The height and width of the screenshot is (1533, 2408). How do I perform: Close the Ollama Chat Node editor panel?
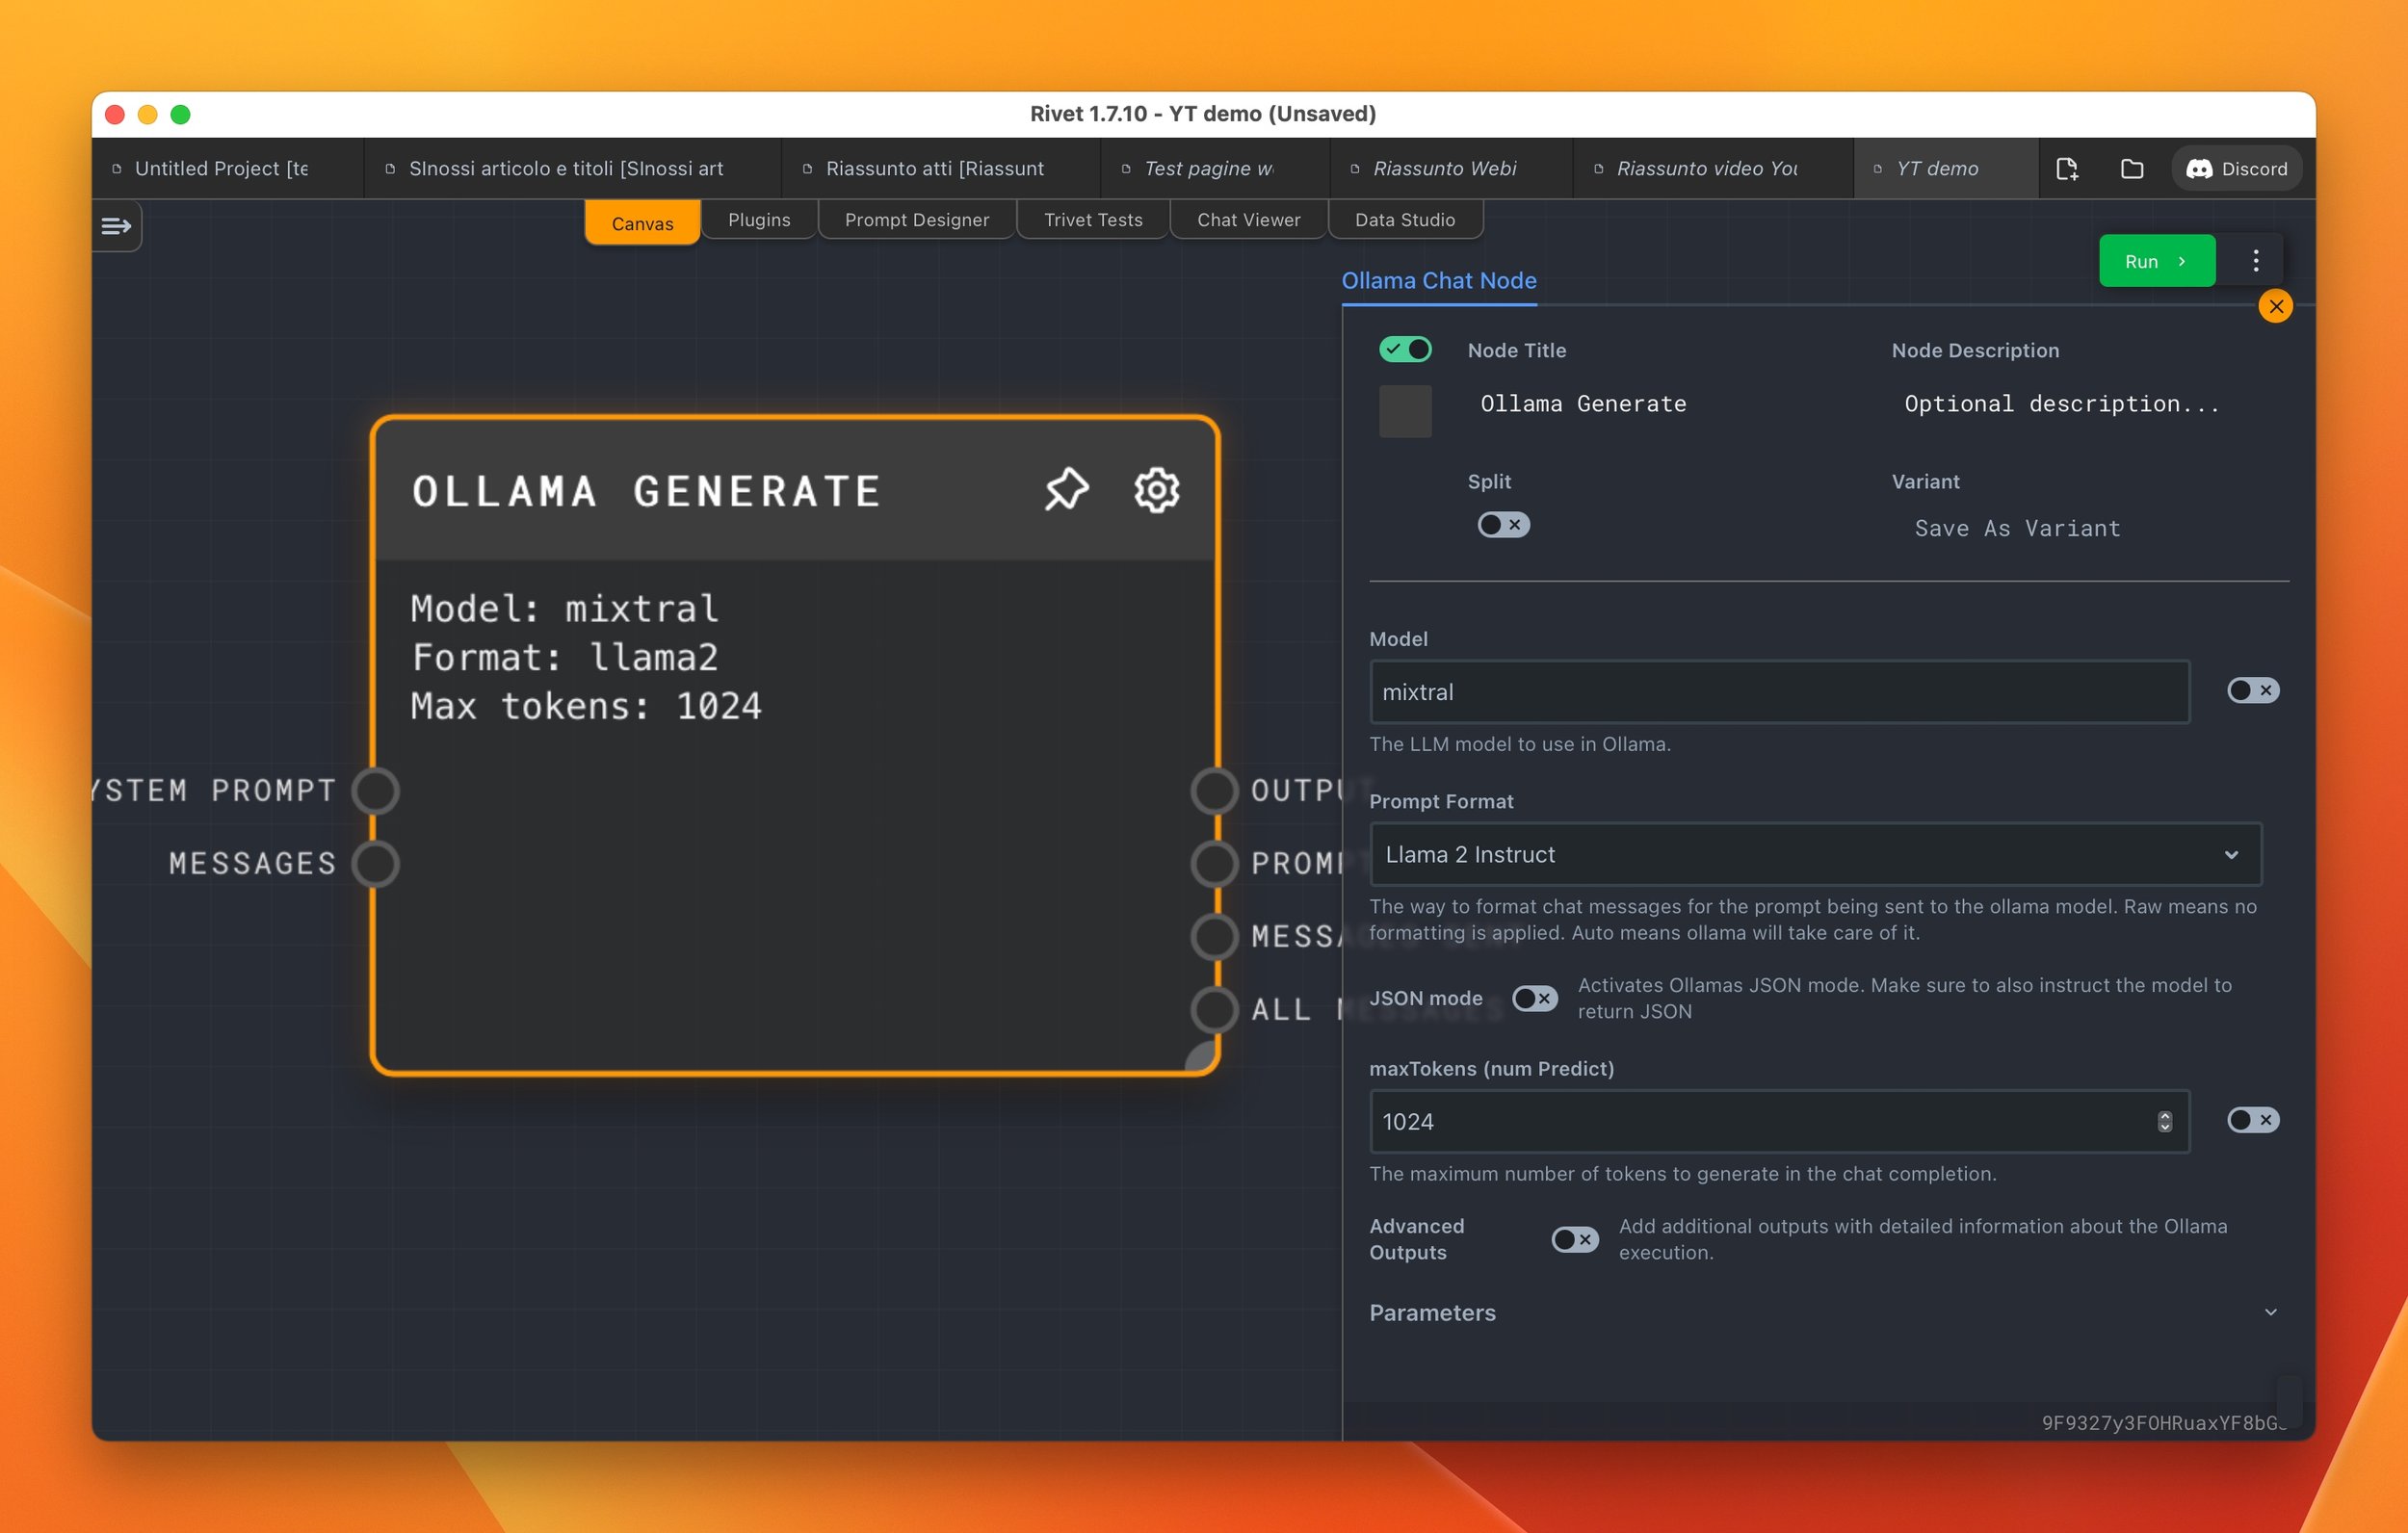pos(2276,306)
